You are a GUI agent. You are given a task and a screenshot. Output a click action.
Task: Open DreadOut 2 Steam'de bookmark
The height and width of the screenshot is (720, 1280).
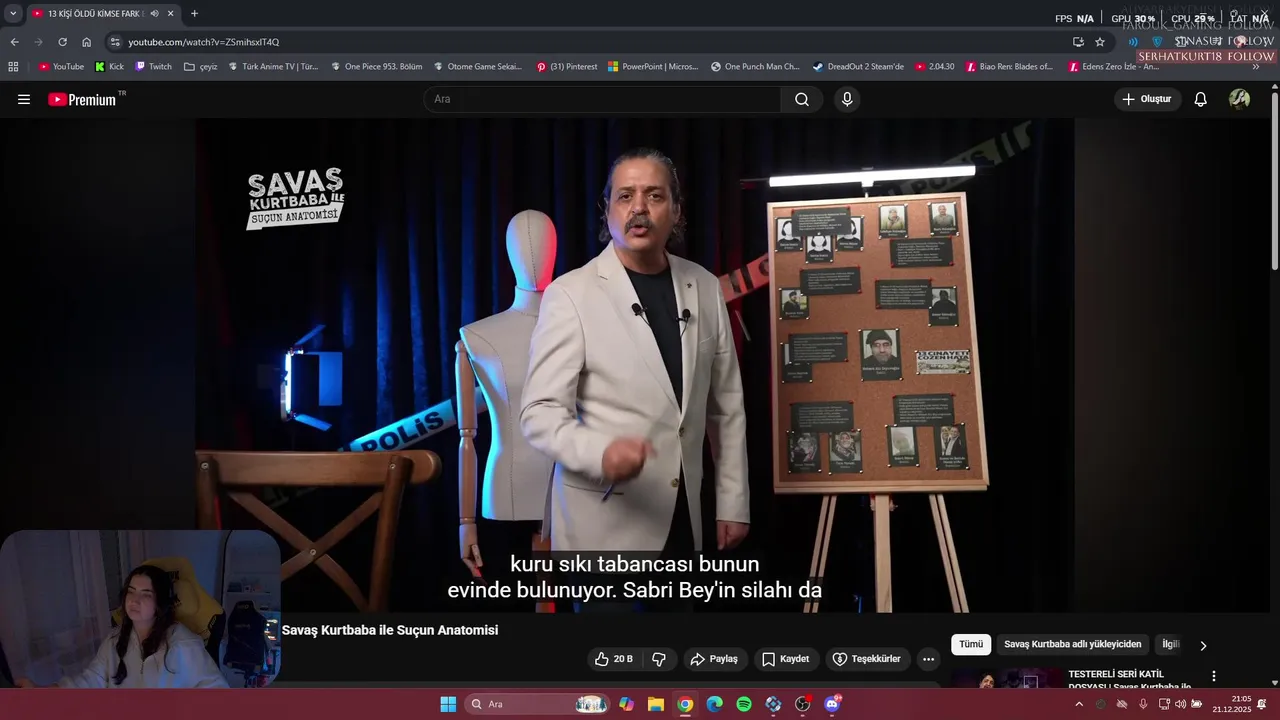(858, 67)
